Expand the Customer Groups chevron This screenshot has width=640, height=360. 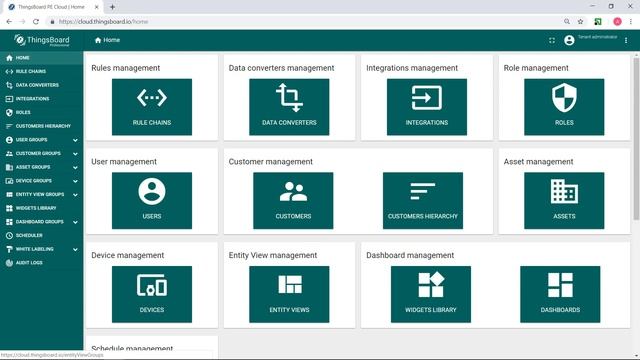tap(75, 154)
